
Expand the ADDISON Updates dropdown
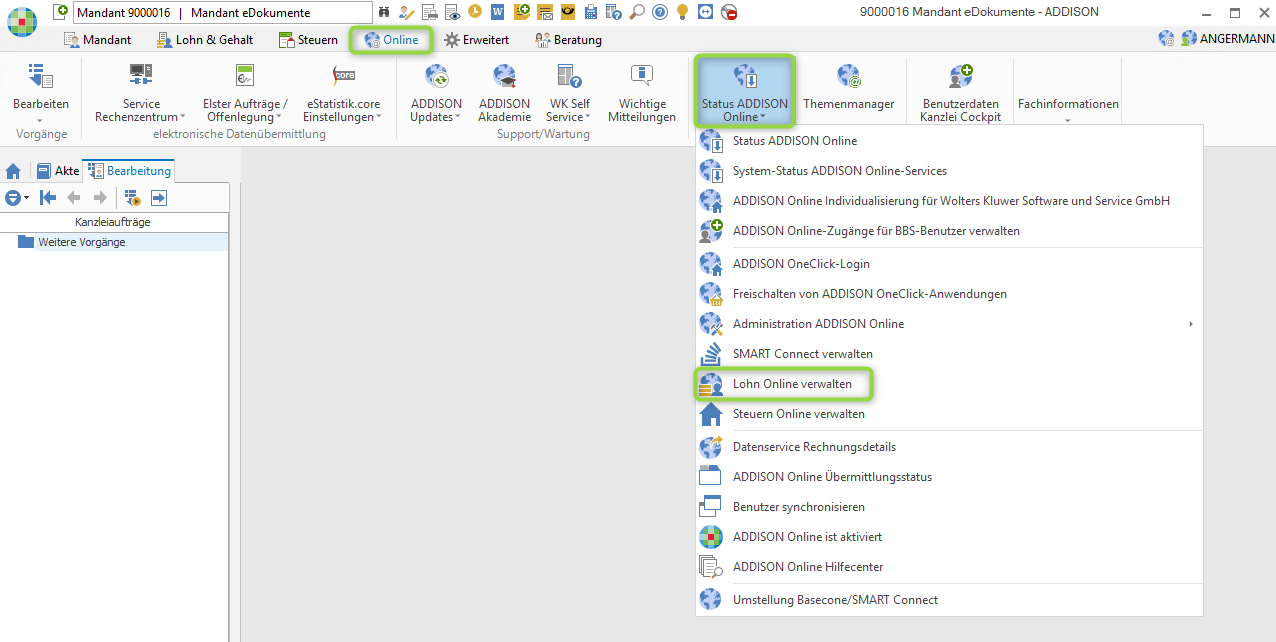coord(436,92)
